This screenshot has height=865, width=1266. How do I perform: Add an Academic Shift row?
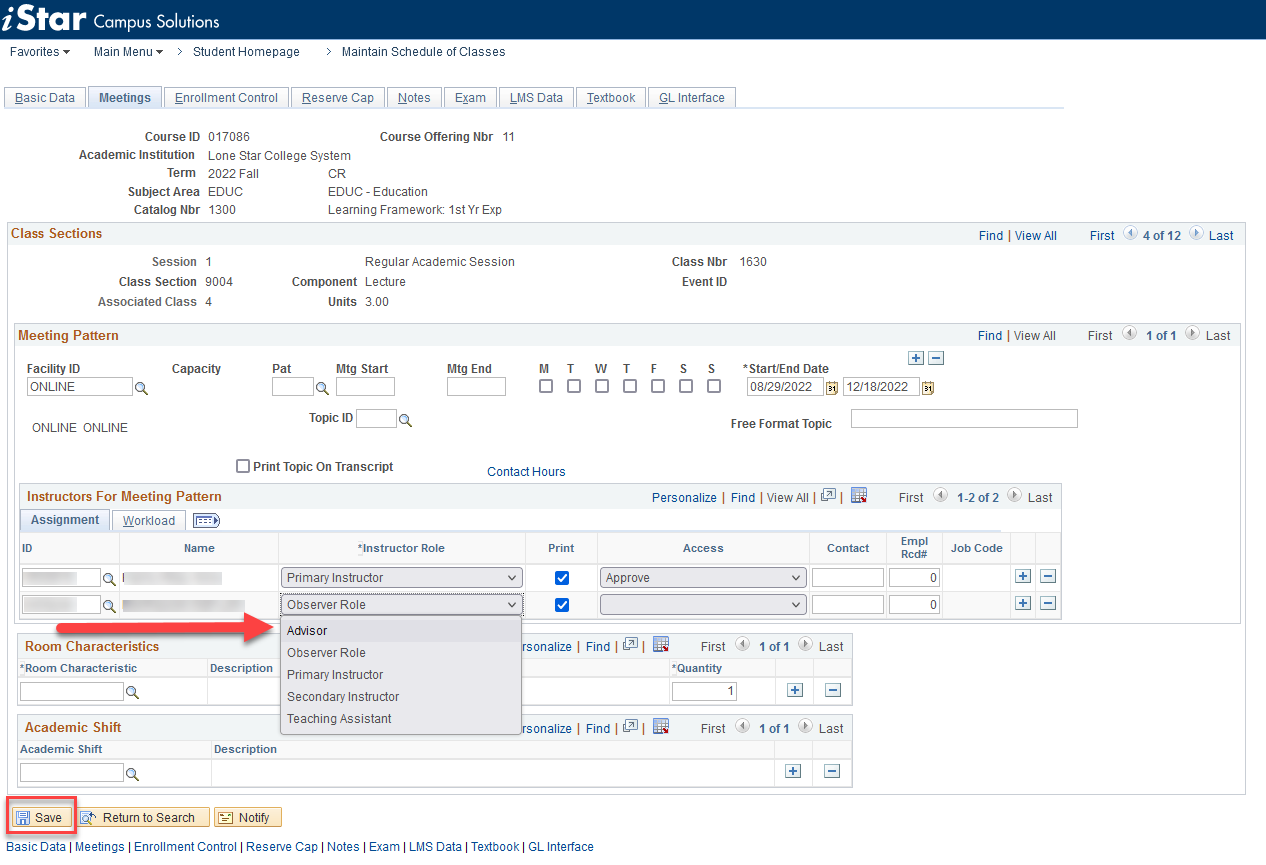point(794,771)
